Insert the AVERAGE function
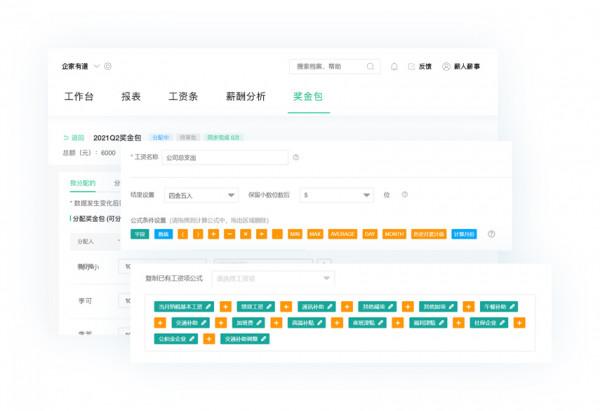Viewport: 600px width, 411px height. coord(343,234)
